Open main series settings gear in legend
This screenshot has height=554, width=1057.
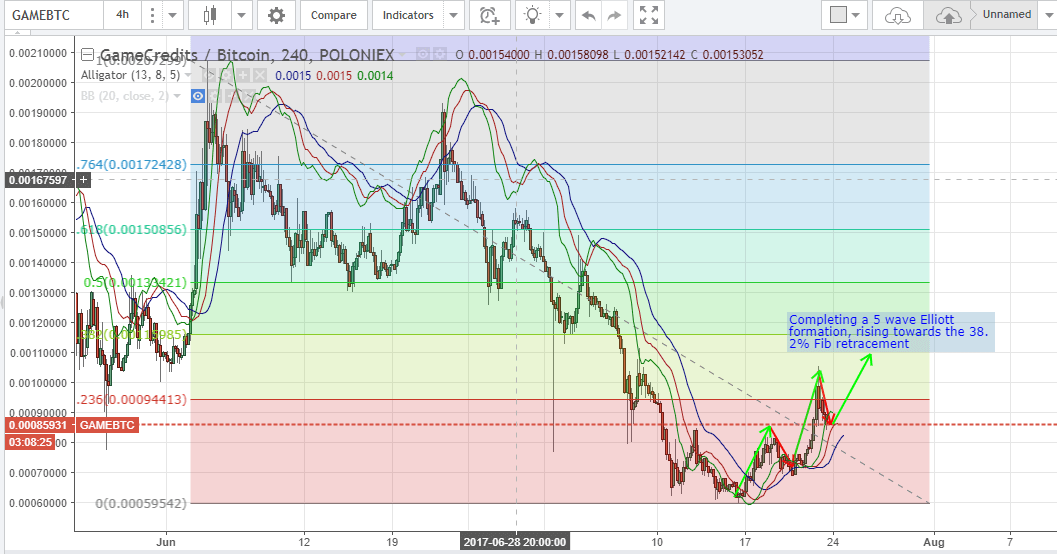(440, 54)
